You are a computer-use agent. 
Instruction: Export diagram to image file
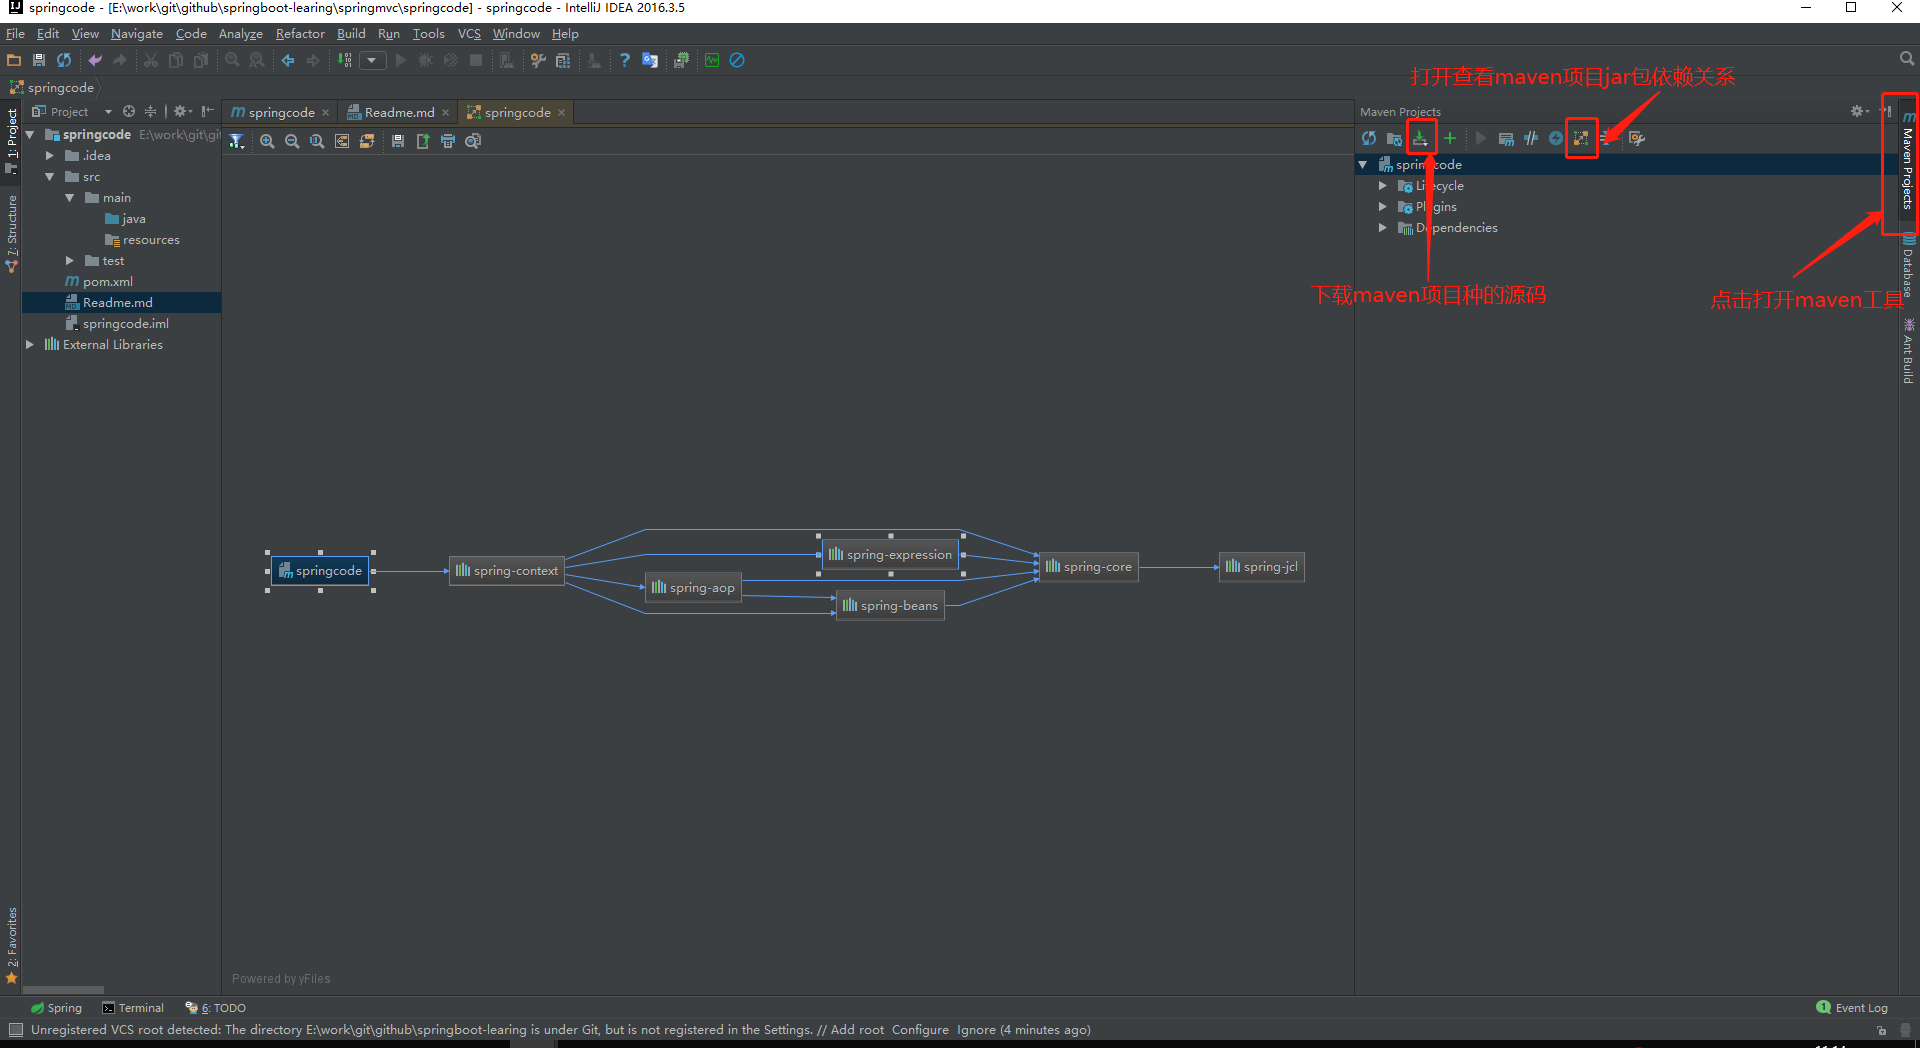coord(423,141)
